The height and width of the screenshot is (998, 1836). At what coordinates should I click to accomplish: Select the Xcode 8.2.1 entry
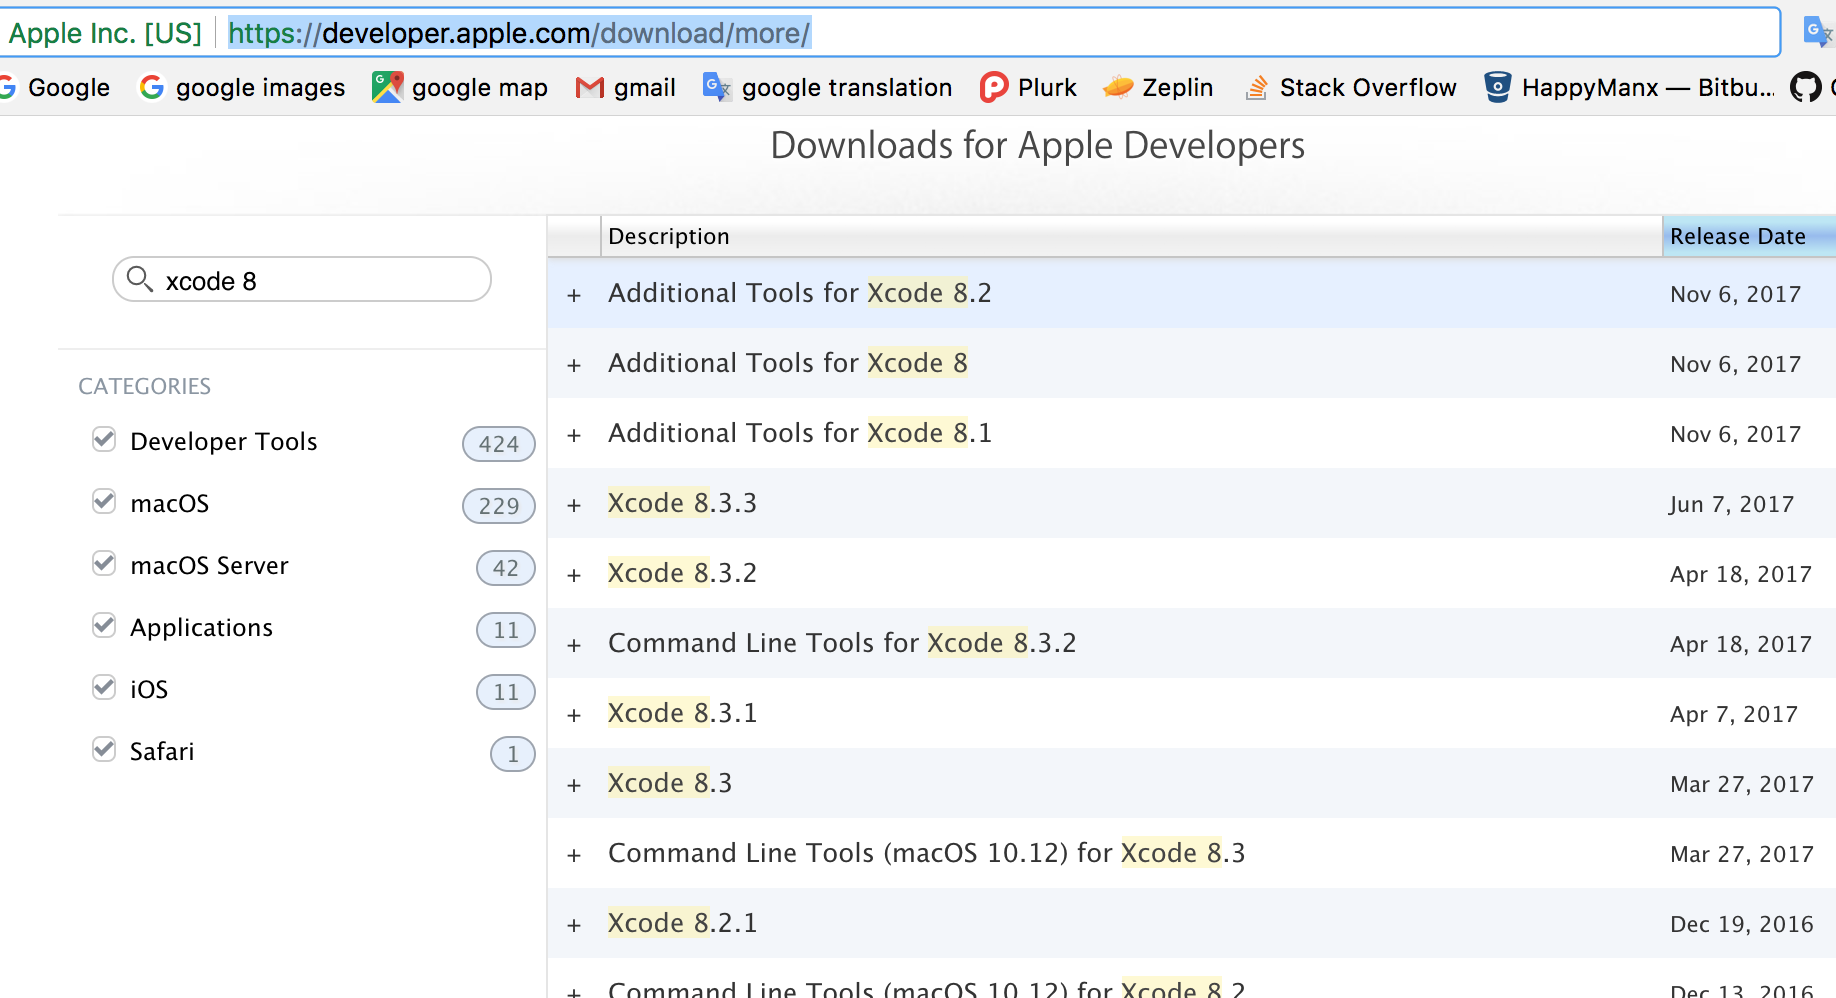click(682, 923)
